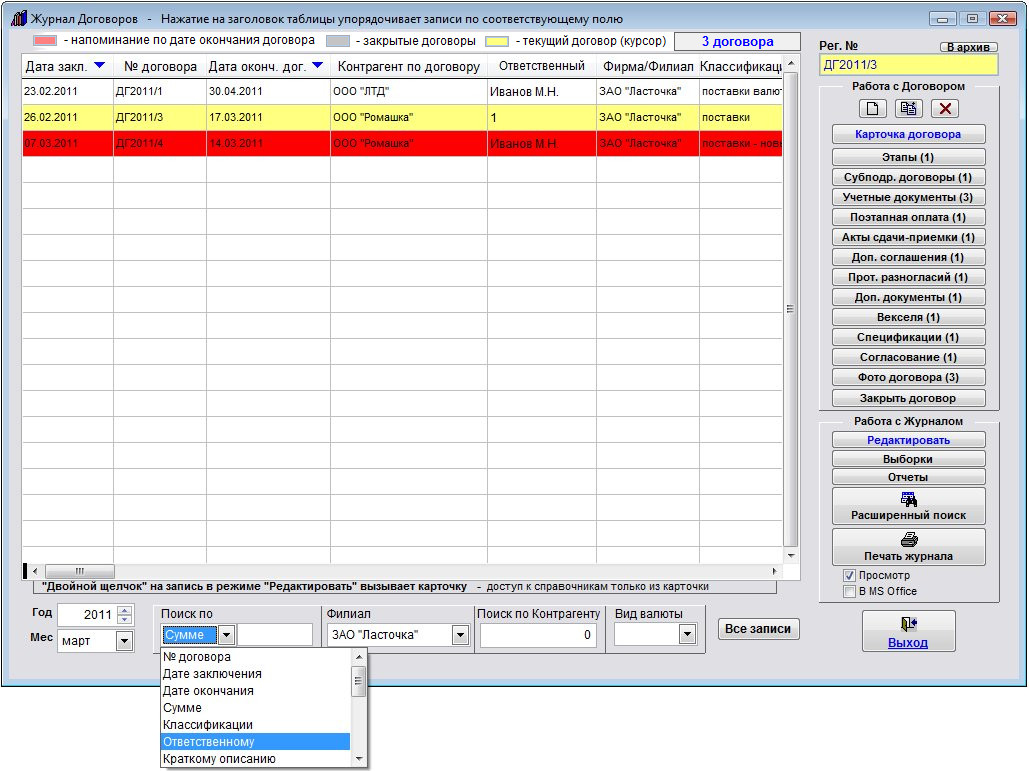
Task: Open Расширенный поиск with binoculars icon
Action: pos(908,506)
